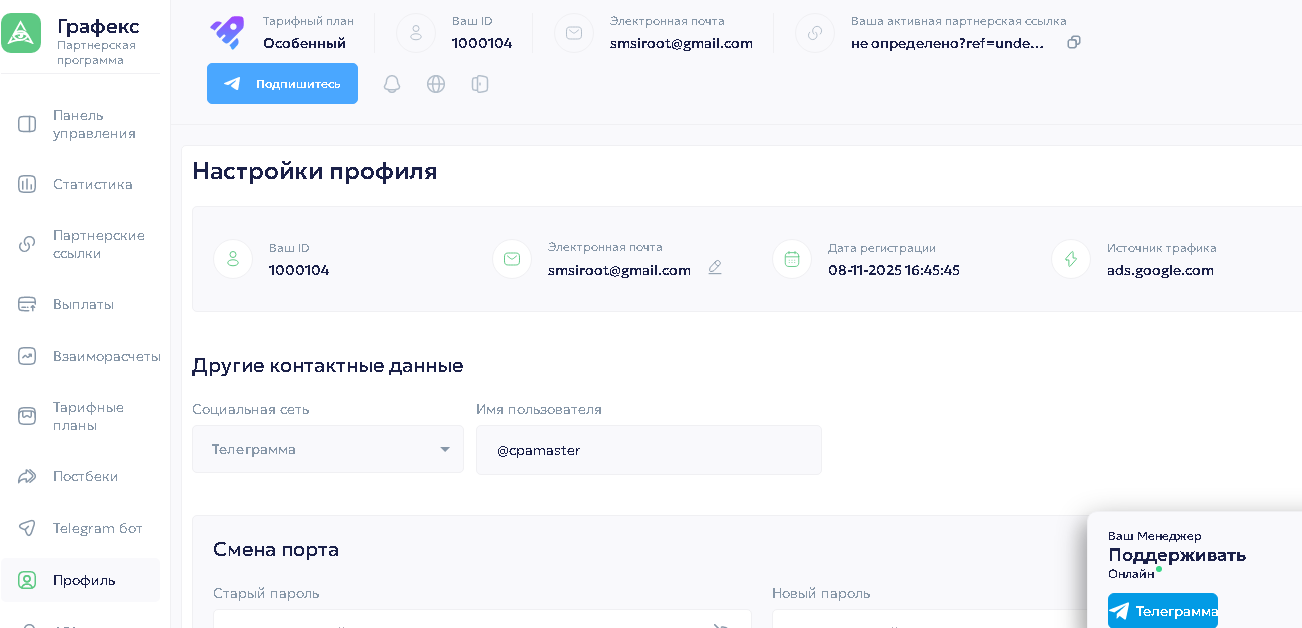The image size is (1302, 628).
Task: Navigate to Выплаты page
Action: pos(83,304)
